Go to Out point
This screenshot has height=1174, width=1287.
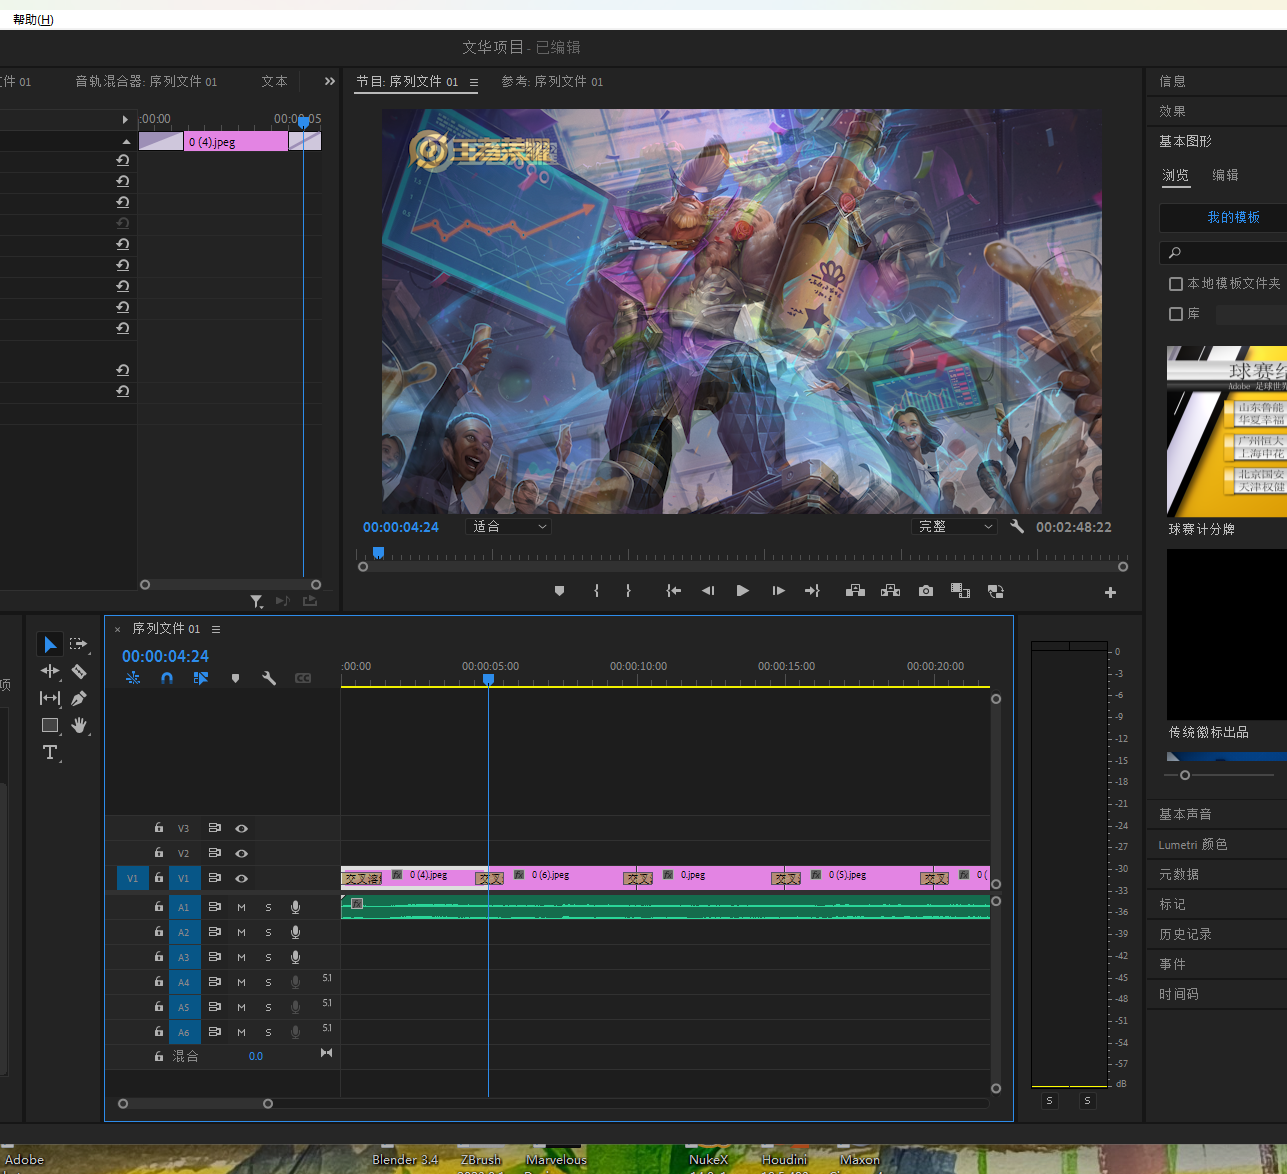click(x=812, y=591)
